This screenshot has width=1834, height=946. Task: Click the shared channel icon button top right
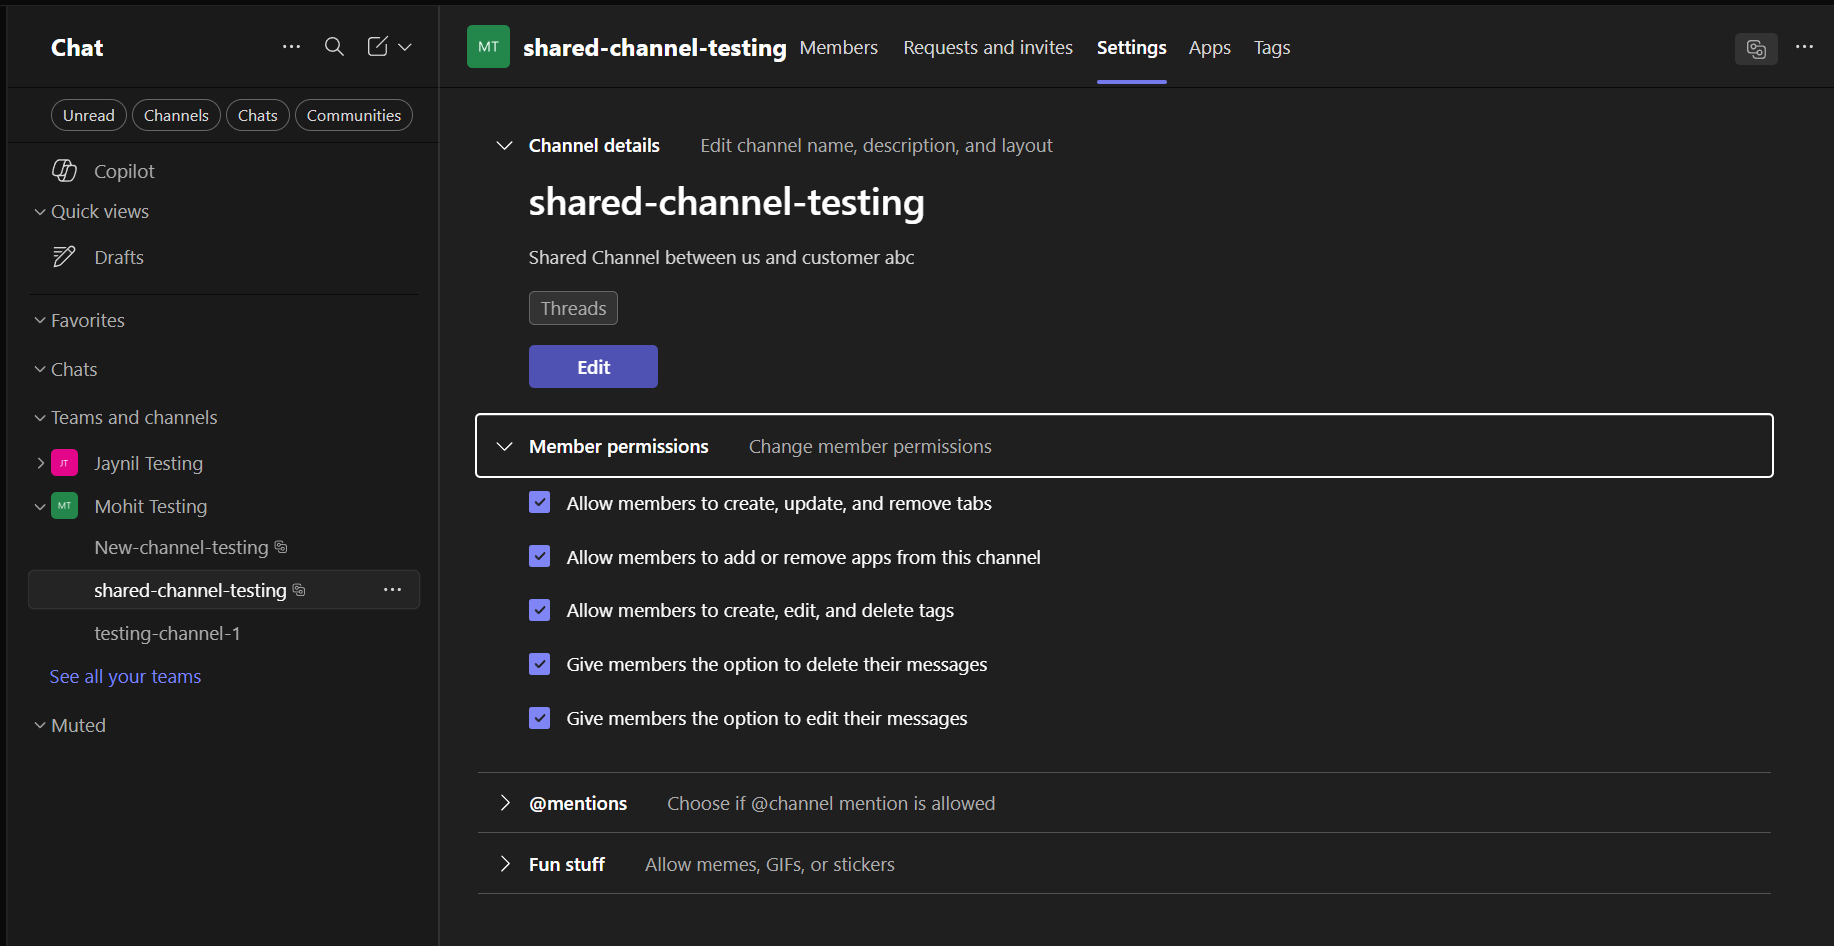(x=1756, y=48)
